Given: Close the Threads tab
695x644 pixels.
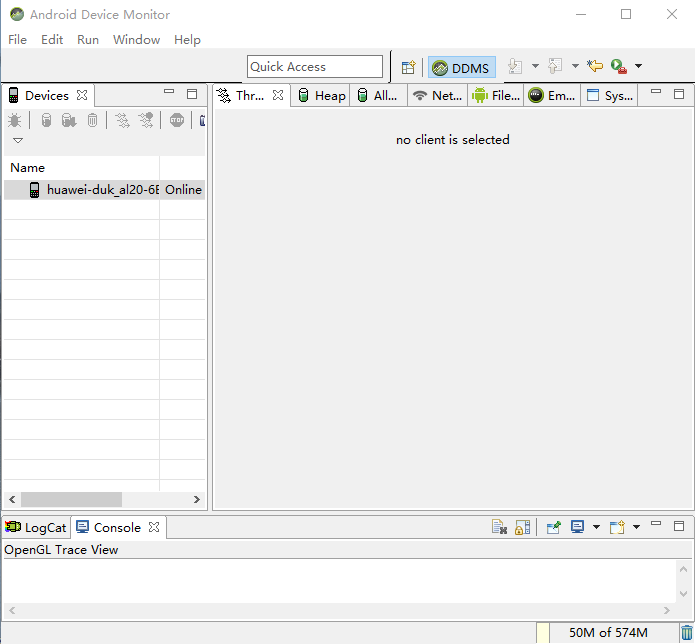Looking at the screenshot, I should click(x=278, y=95).
